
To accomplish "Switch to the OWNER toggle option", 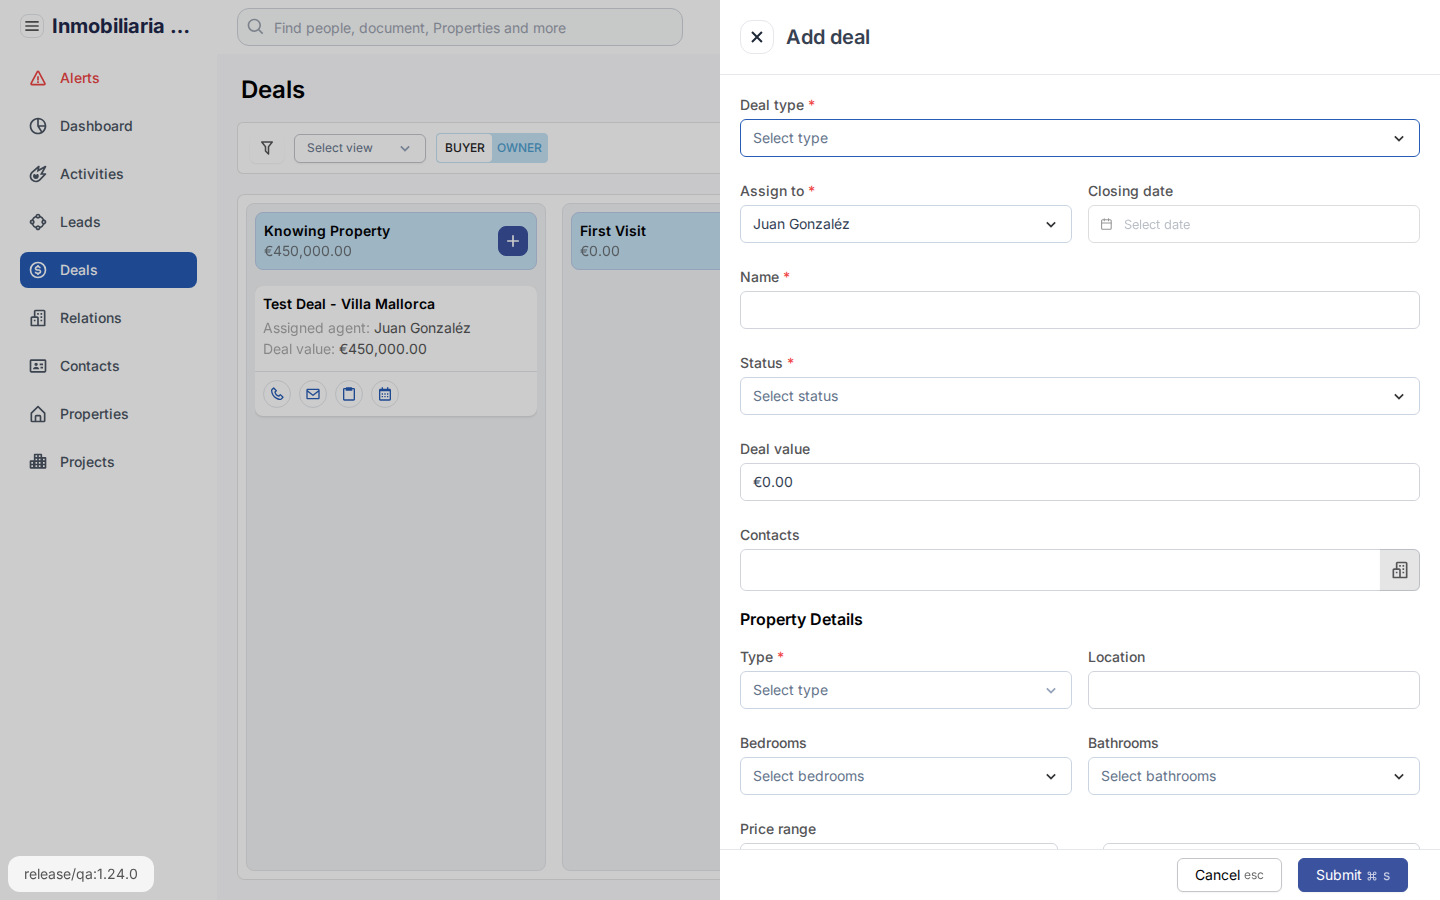I will pyautogui.click(x=520, y=148).
